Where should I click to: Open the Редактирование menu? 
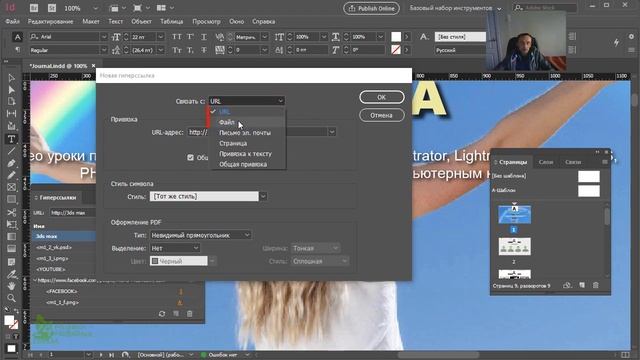(x=51, y=21)
